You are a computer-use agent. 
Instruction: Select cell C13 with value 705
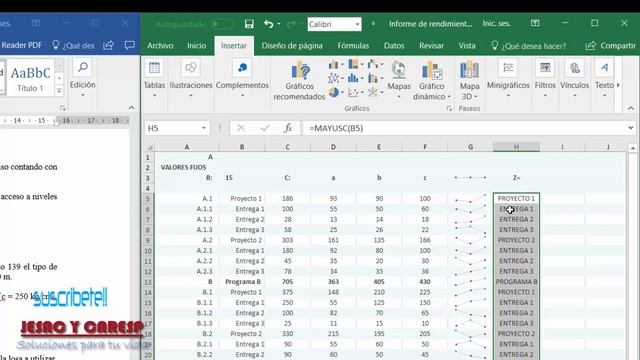[287, 282]
